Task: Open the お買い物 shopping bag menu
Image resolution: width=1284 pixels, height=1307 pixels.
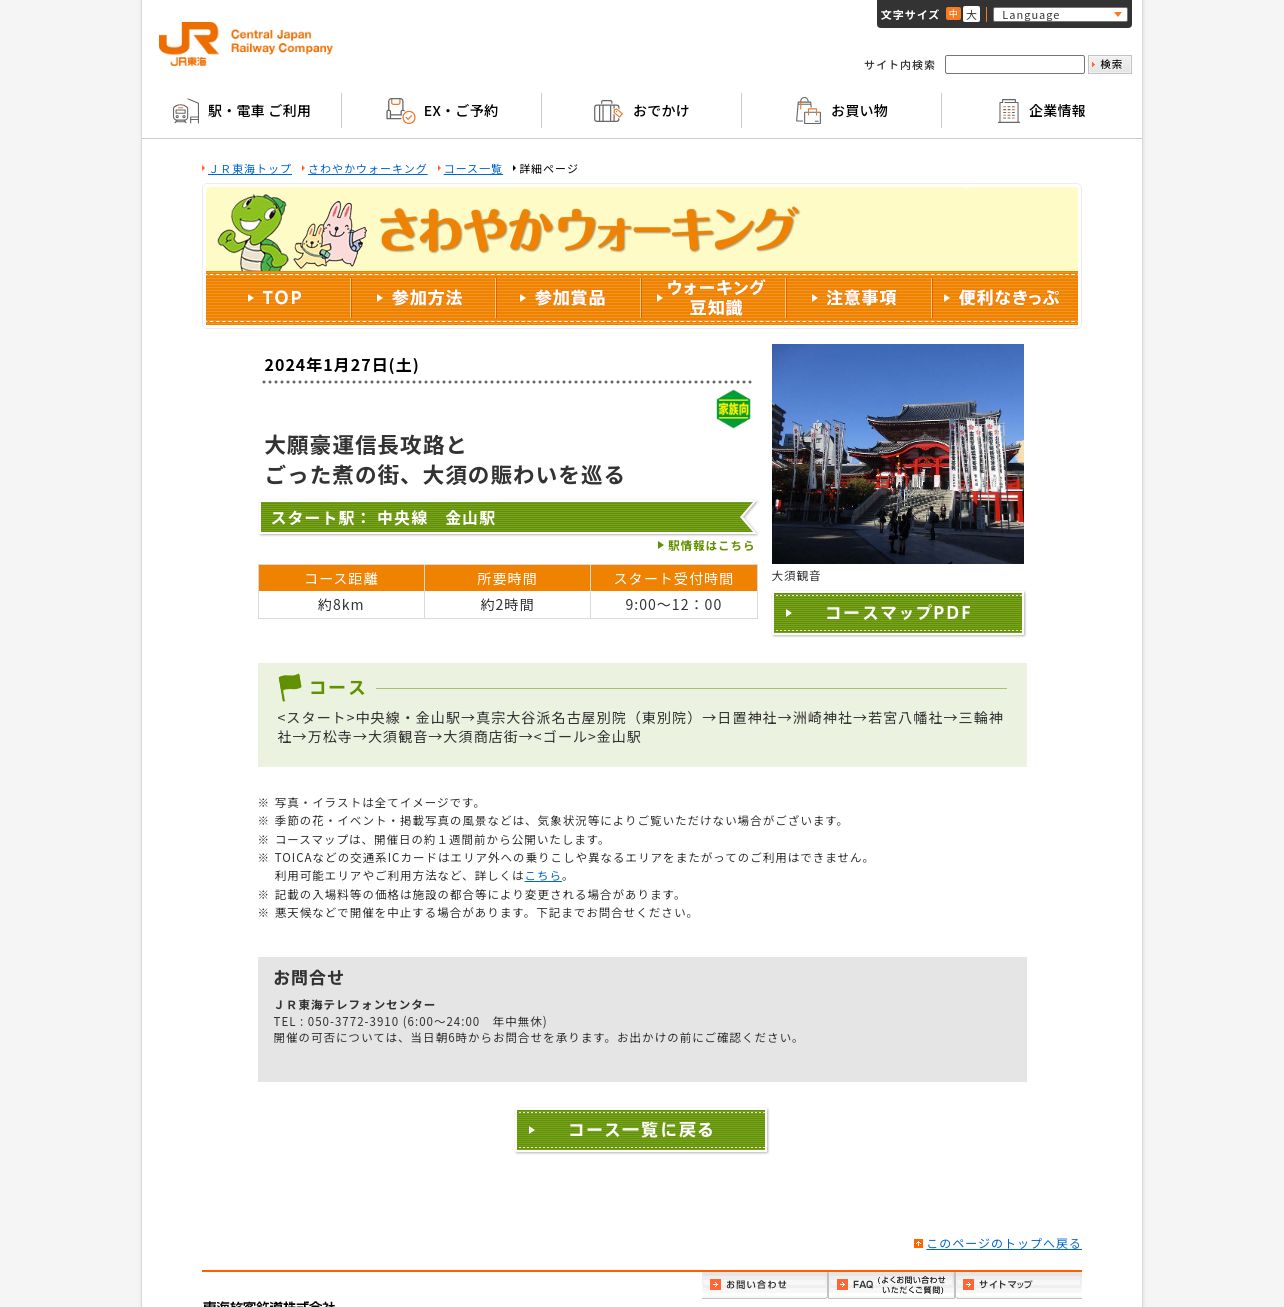Action: pos(841,111)
